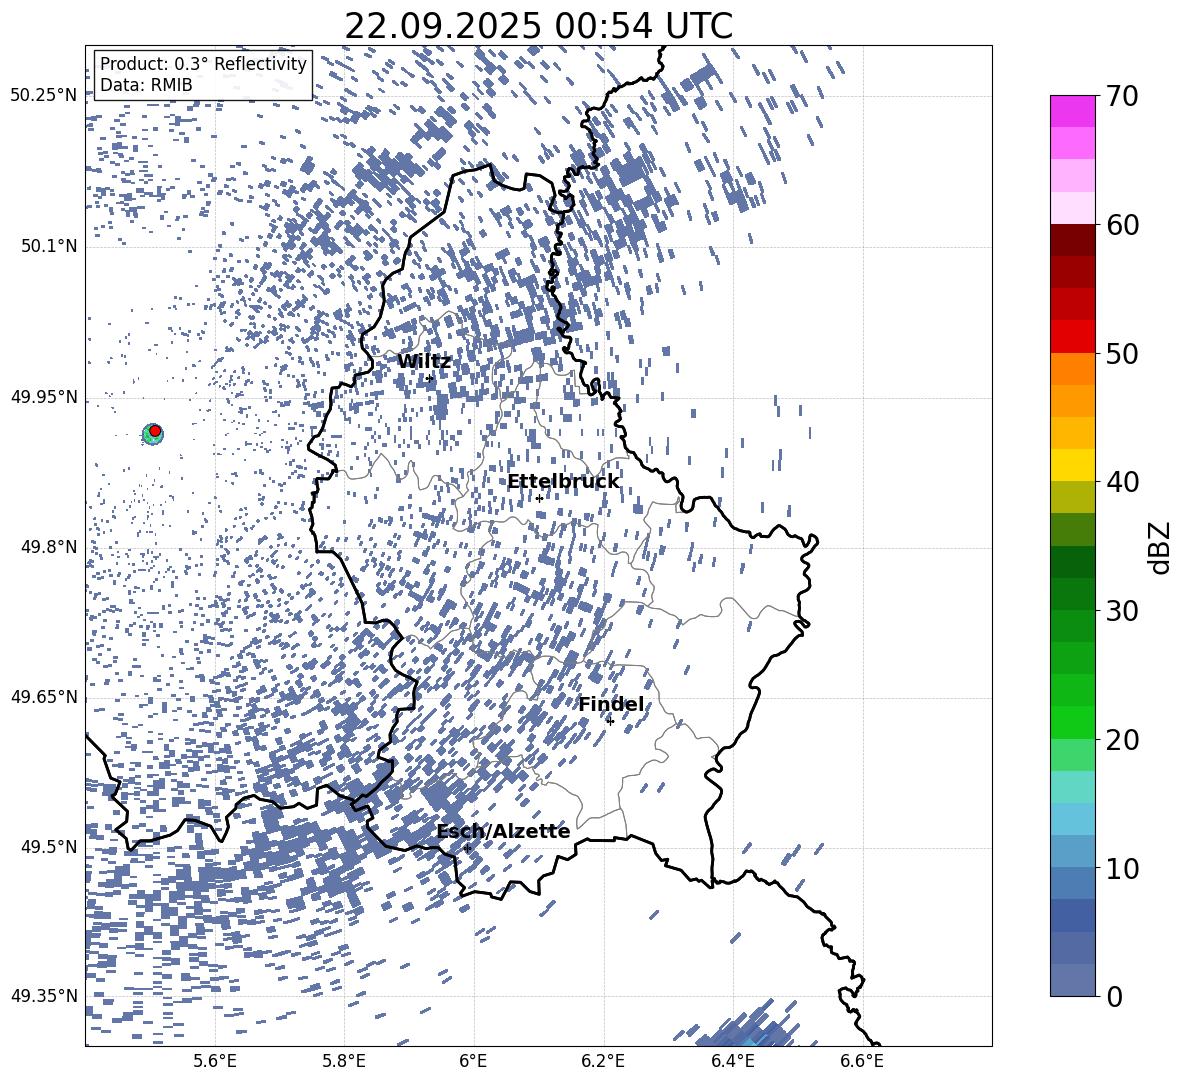Click the yellow colorbar swatch just above 40 dBZ
Image resolution: width=1184 pixels, height=1081 pixels.
coord(1072,465)
